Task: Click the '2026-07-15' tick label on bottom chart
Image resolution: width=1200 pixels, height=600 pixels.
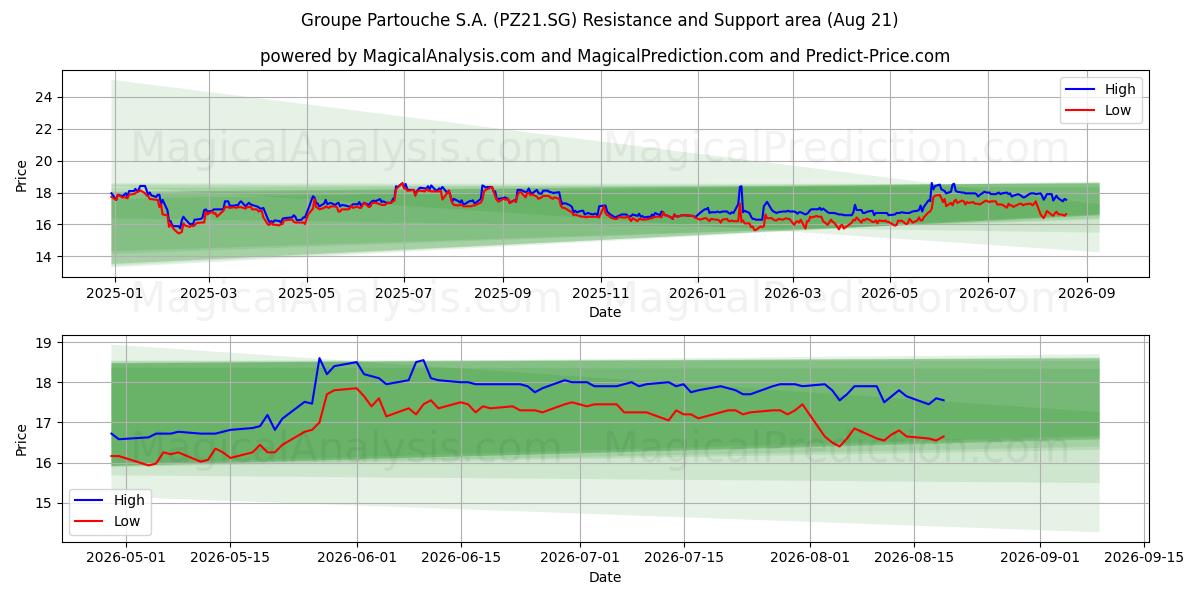Action: 684,558
